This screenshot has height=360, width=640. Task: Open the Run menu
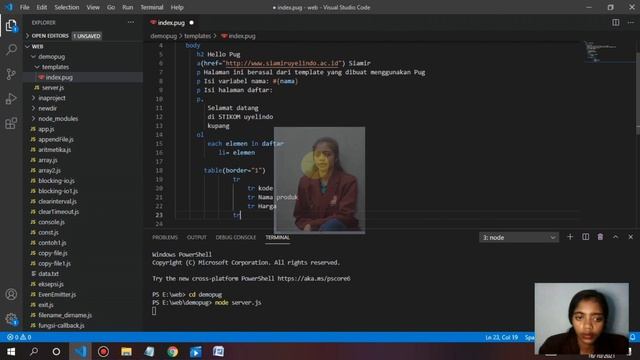128,7
